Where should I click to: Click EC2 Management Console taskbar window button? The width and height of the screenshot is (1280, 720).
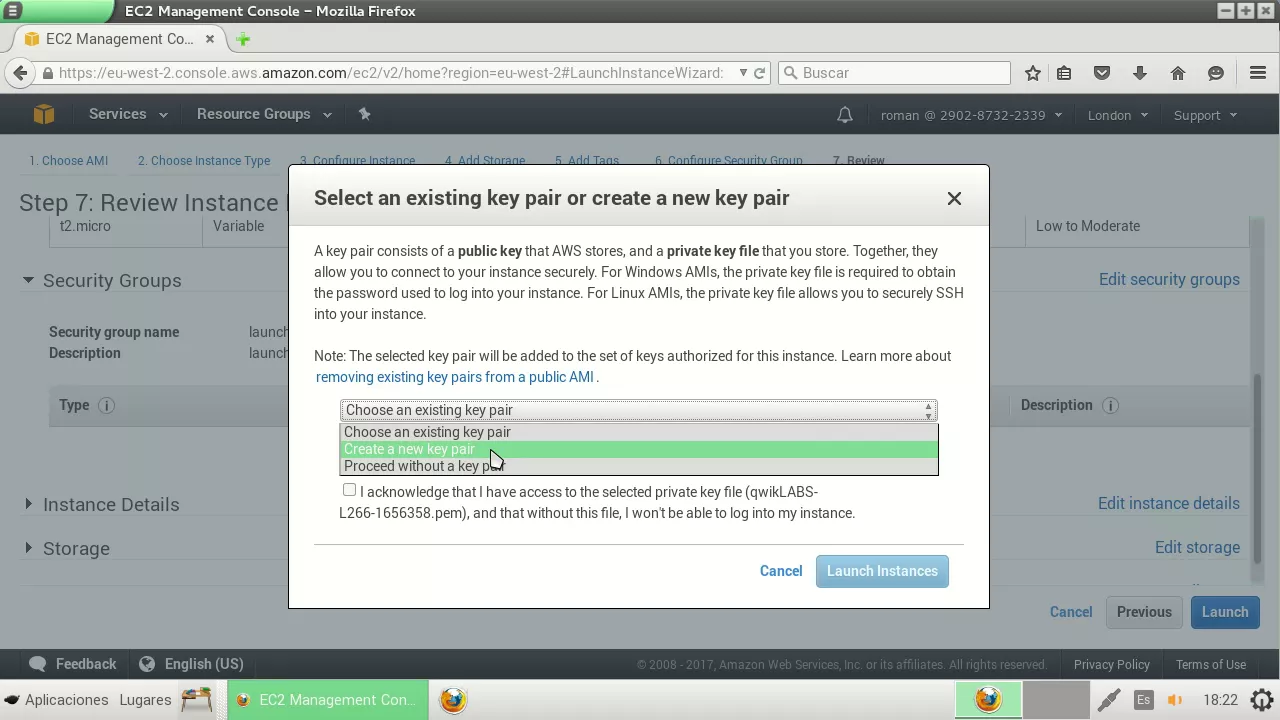tap(328, 700)
